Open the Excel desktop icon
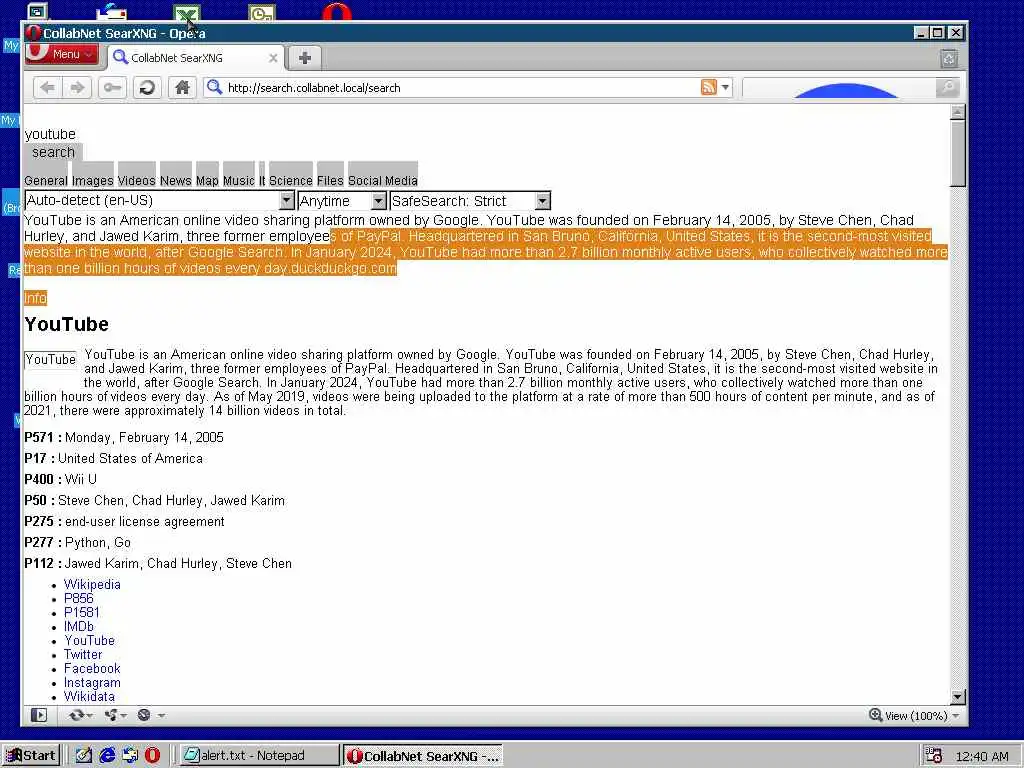This screenshot has height=768, width=1024. [187, 13]
